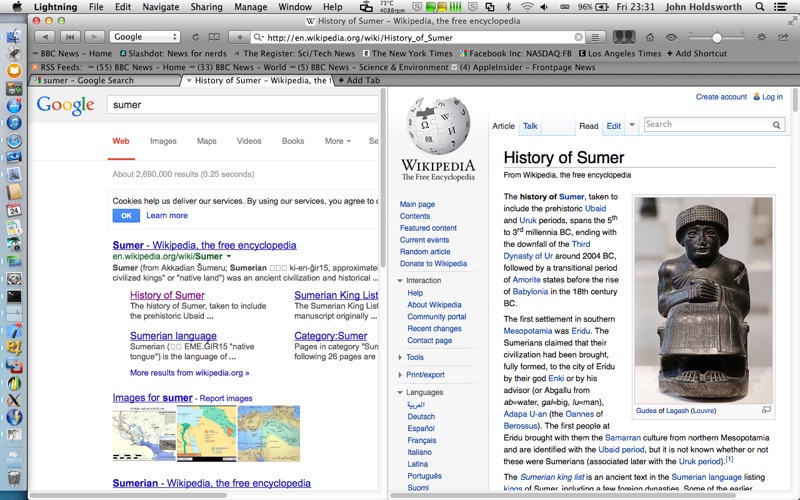This screenshot has width=800, height=500.
Task: Click the URL address field
Action: pyautogui.click(x=418, y=37)
